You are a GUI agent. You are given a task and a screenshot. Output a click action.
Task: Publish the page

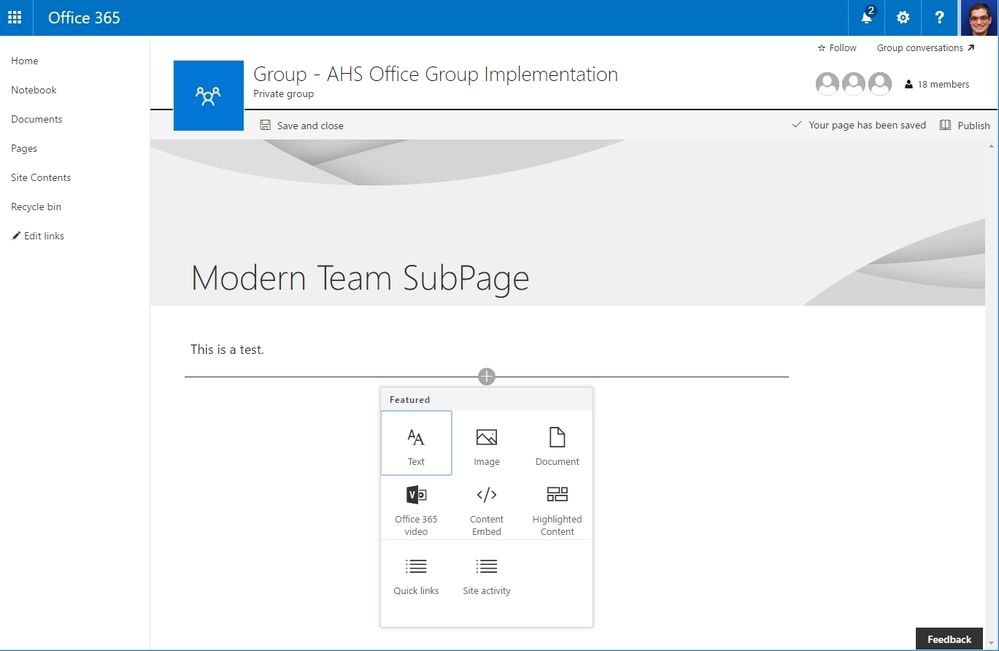pos(965,125)
